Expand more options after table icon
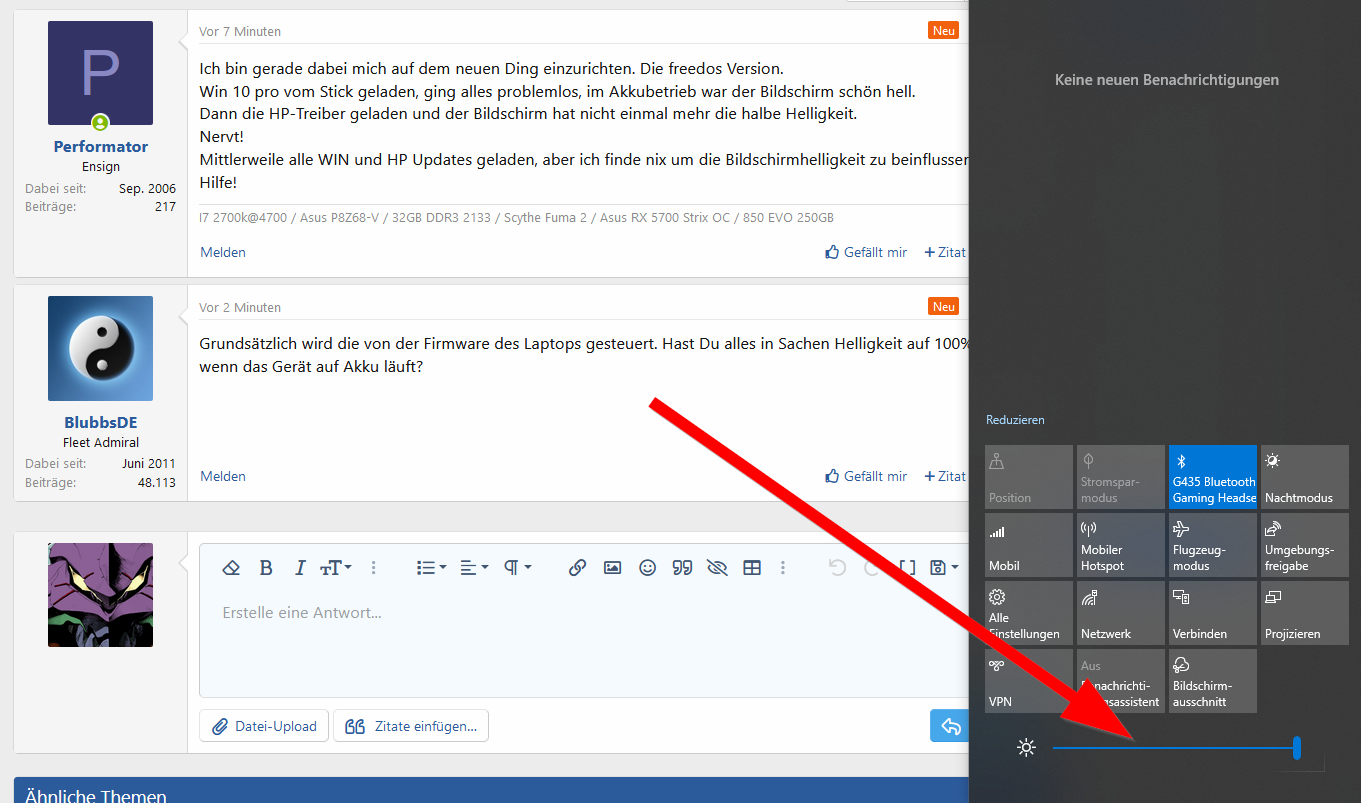 point(782,567)
